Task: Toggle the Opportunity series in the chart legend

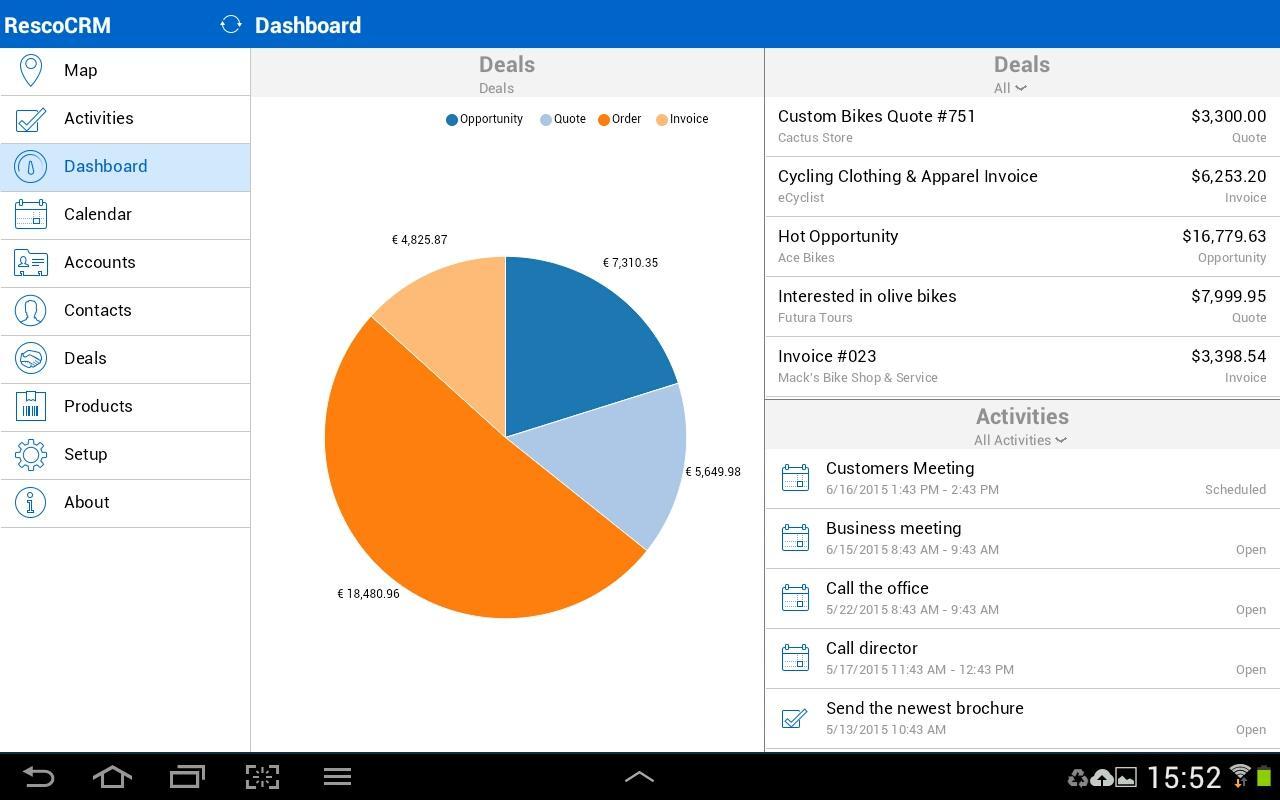Action: (x=484, y=118)
